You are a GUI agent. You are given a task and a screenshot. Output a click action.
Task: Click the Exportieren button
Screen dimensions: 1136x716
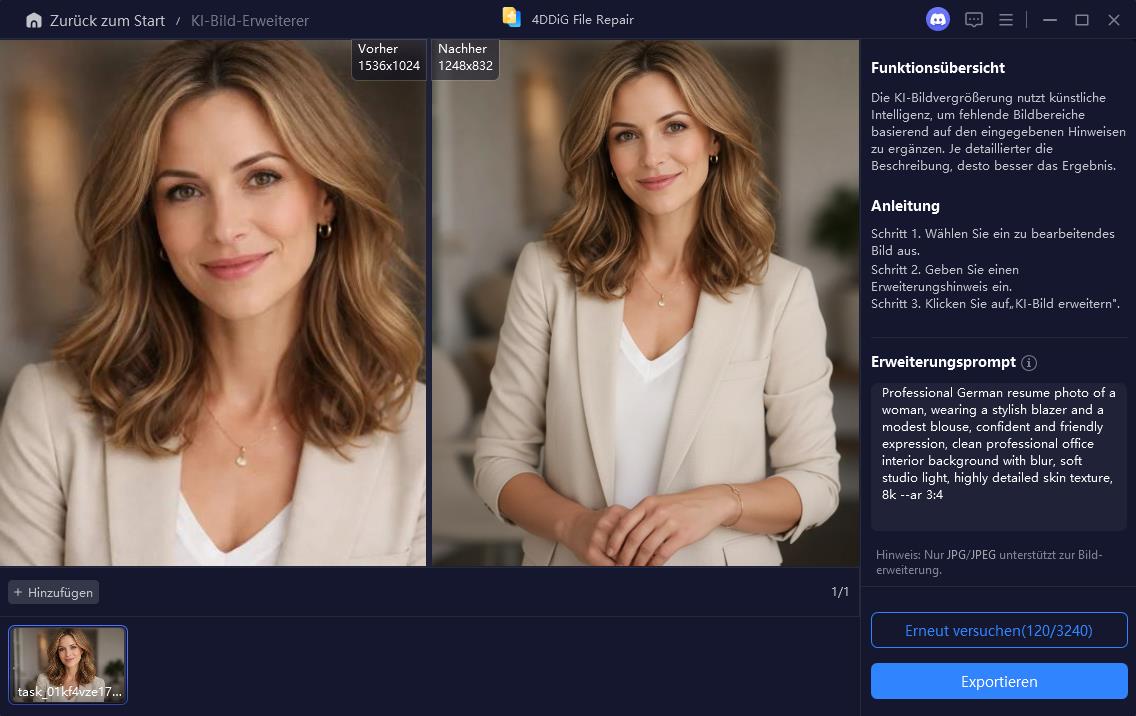[x=999, y=681]
